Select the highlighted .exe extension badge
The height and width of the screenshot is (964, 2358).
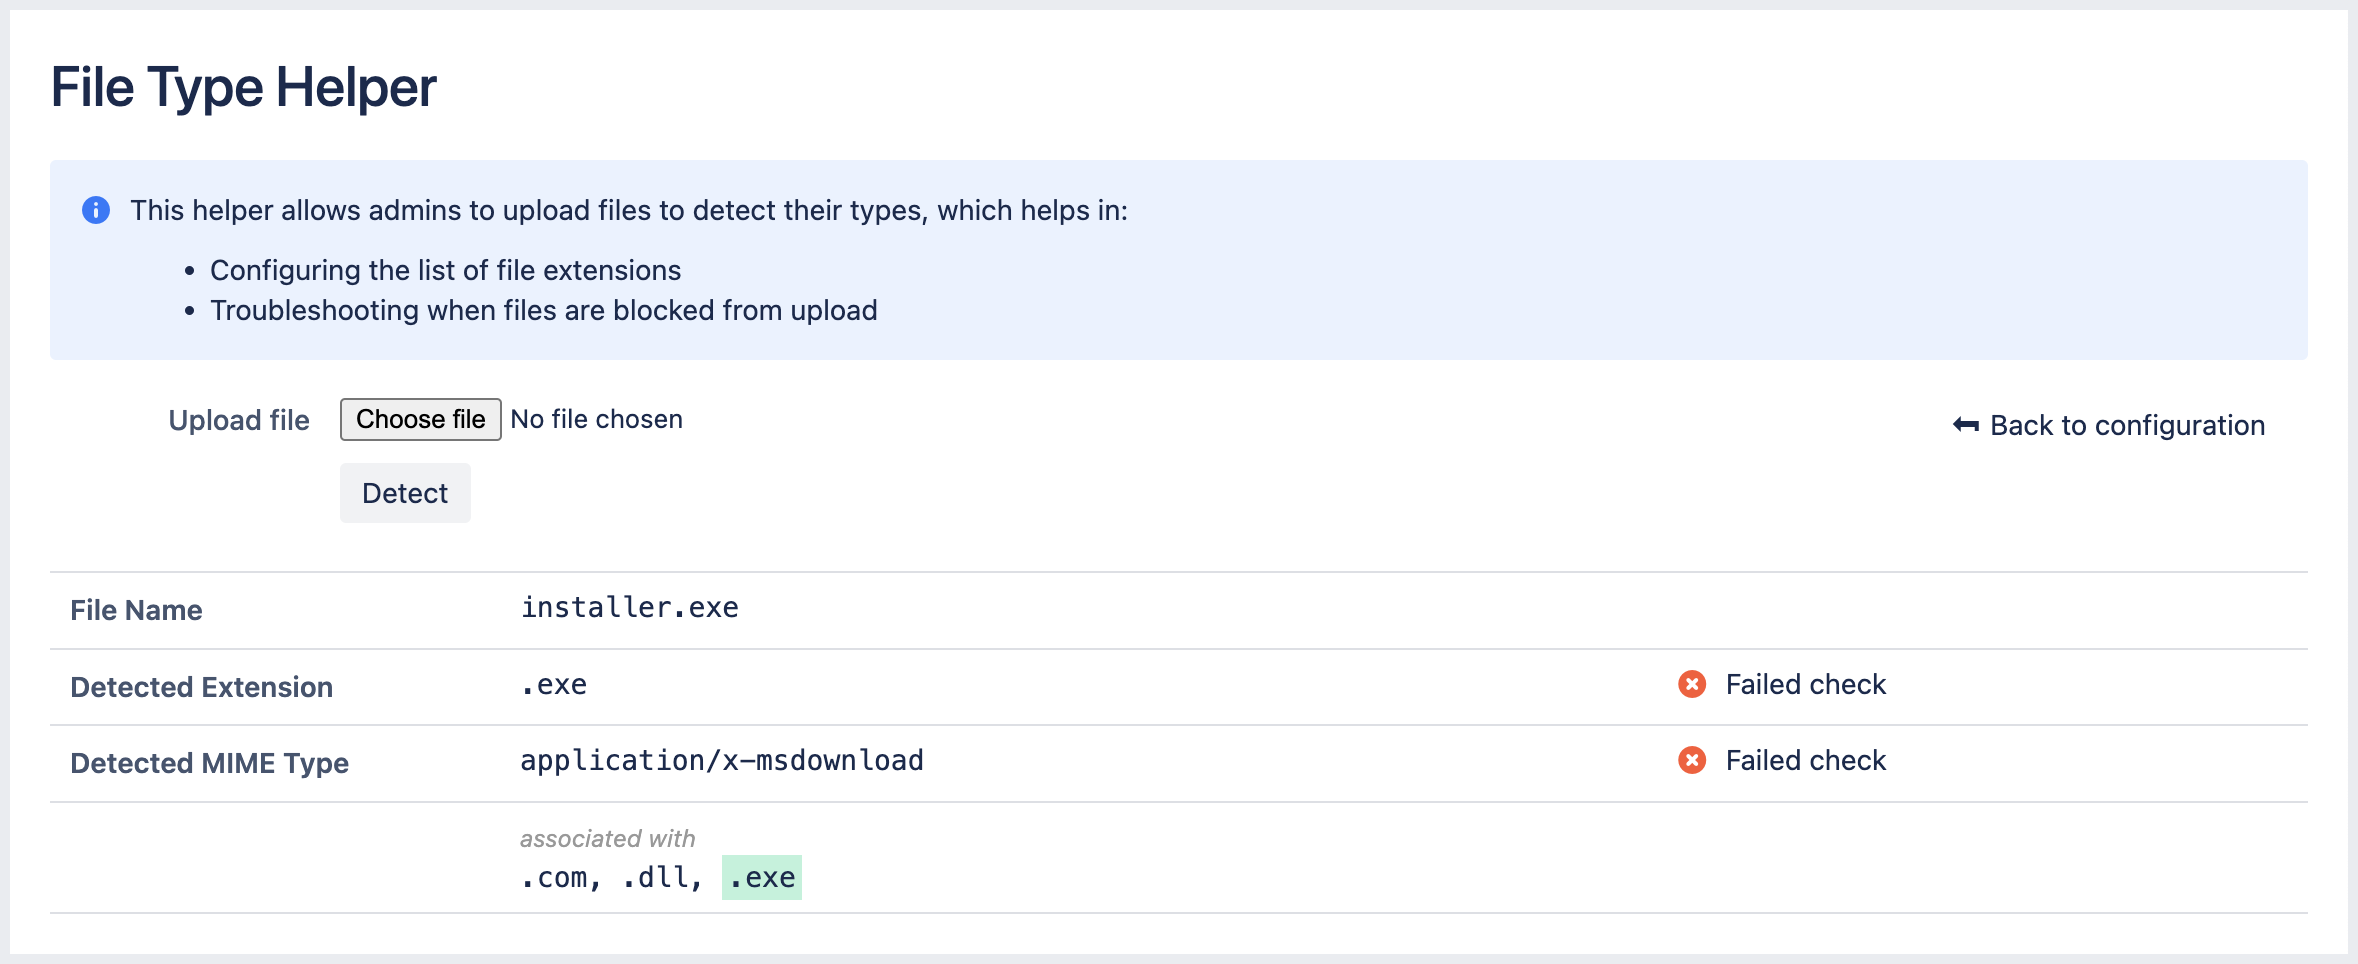pyautogui.click(x=762, y=877)
